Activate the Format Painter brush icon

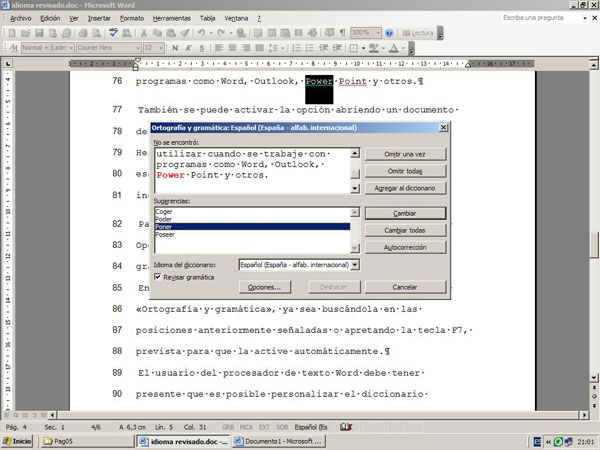[184, 33]
